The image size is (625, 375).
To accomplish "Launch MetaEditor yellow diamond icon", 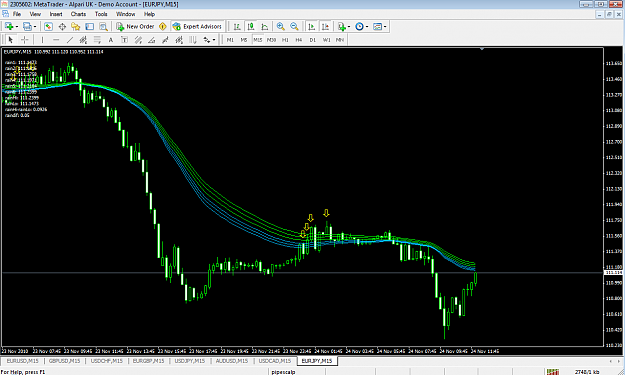I will click(163, 27).
